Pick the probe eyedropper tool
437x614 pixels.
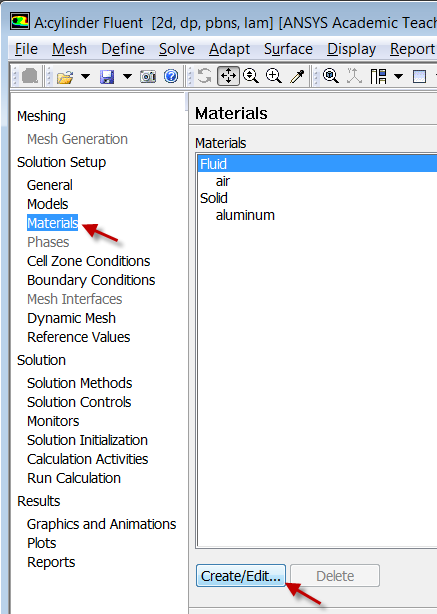coord(298,76)
